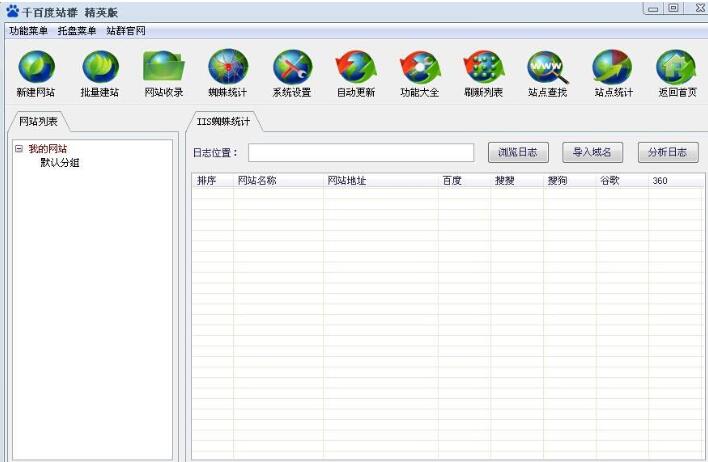The width and height of the screenshot is (708, 462).
Task: Click the 自动更新 arrows icon
Action: [x=356, y=67]
